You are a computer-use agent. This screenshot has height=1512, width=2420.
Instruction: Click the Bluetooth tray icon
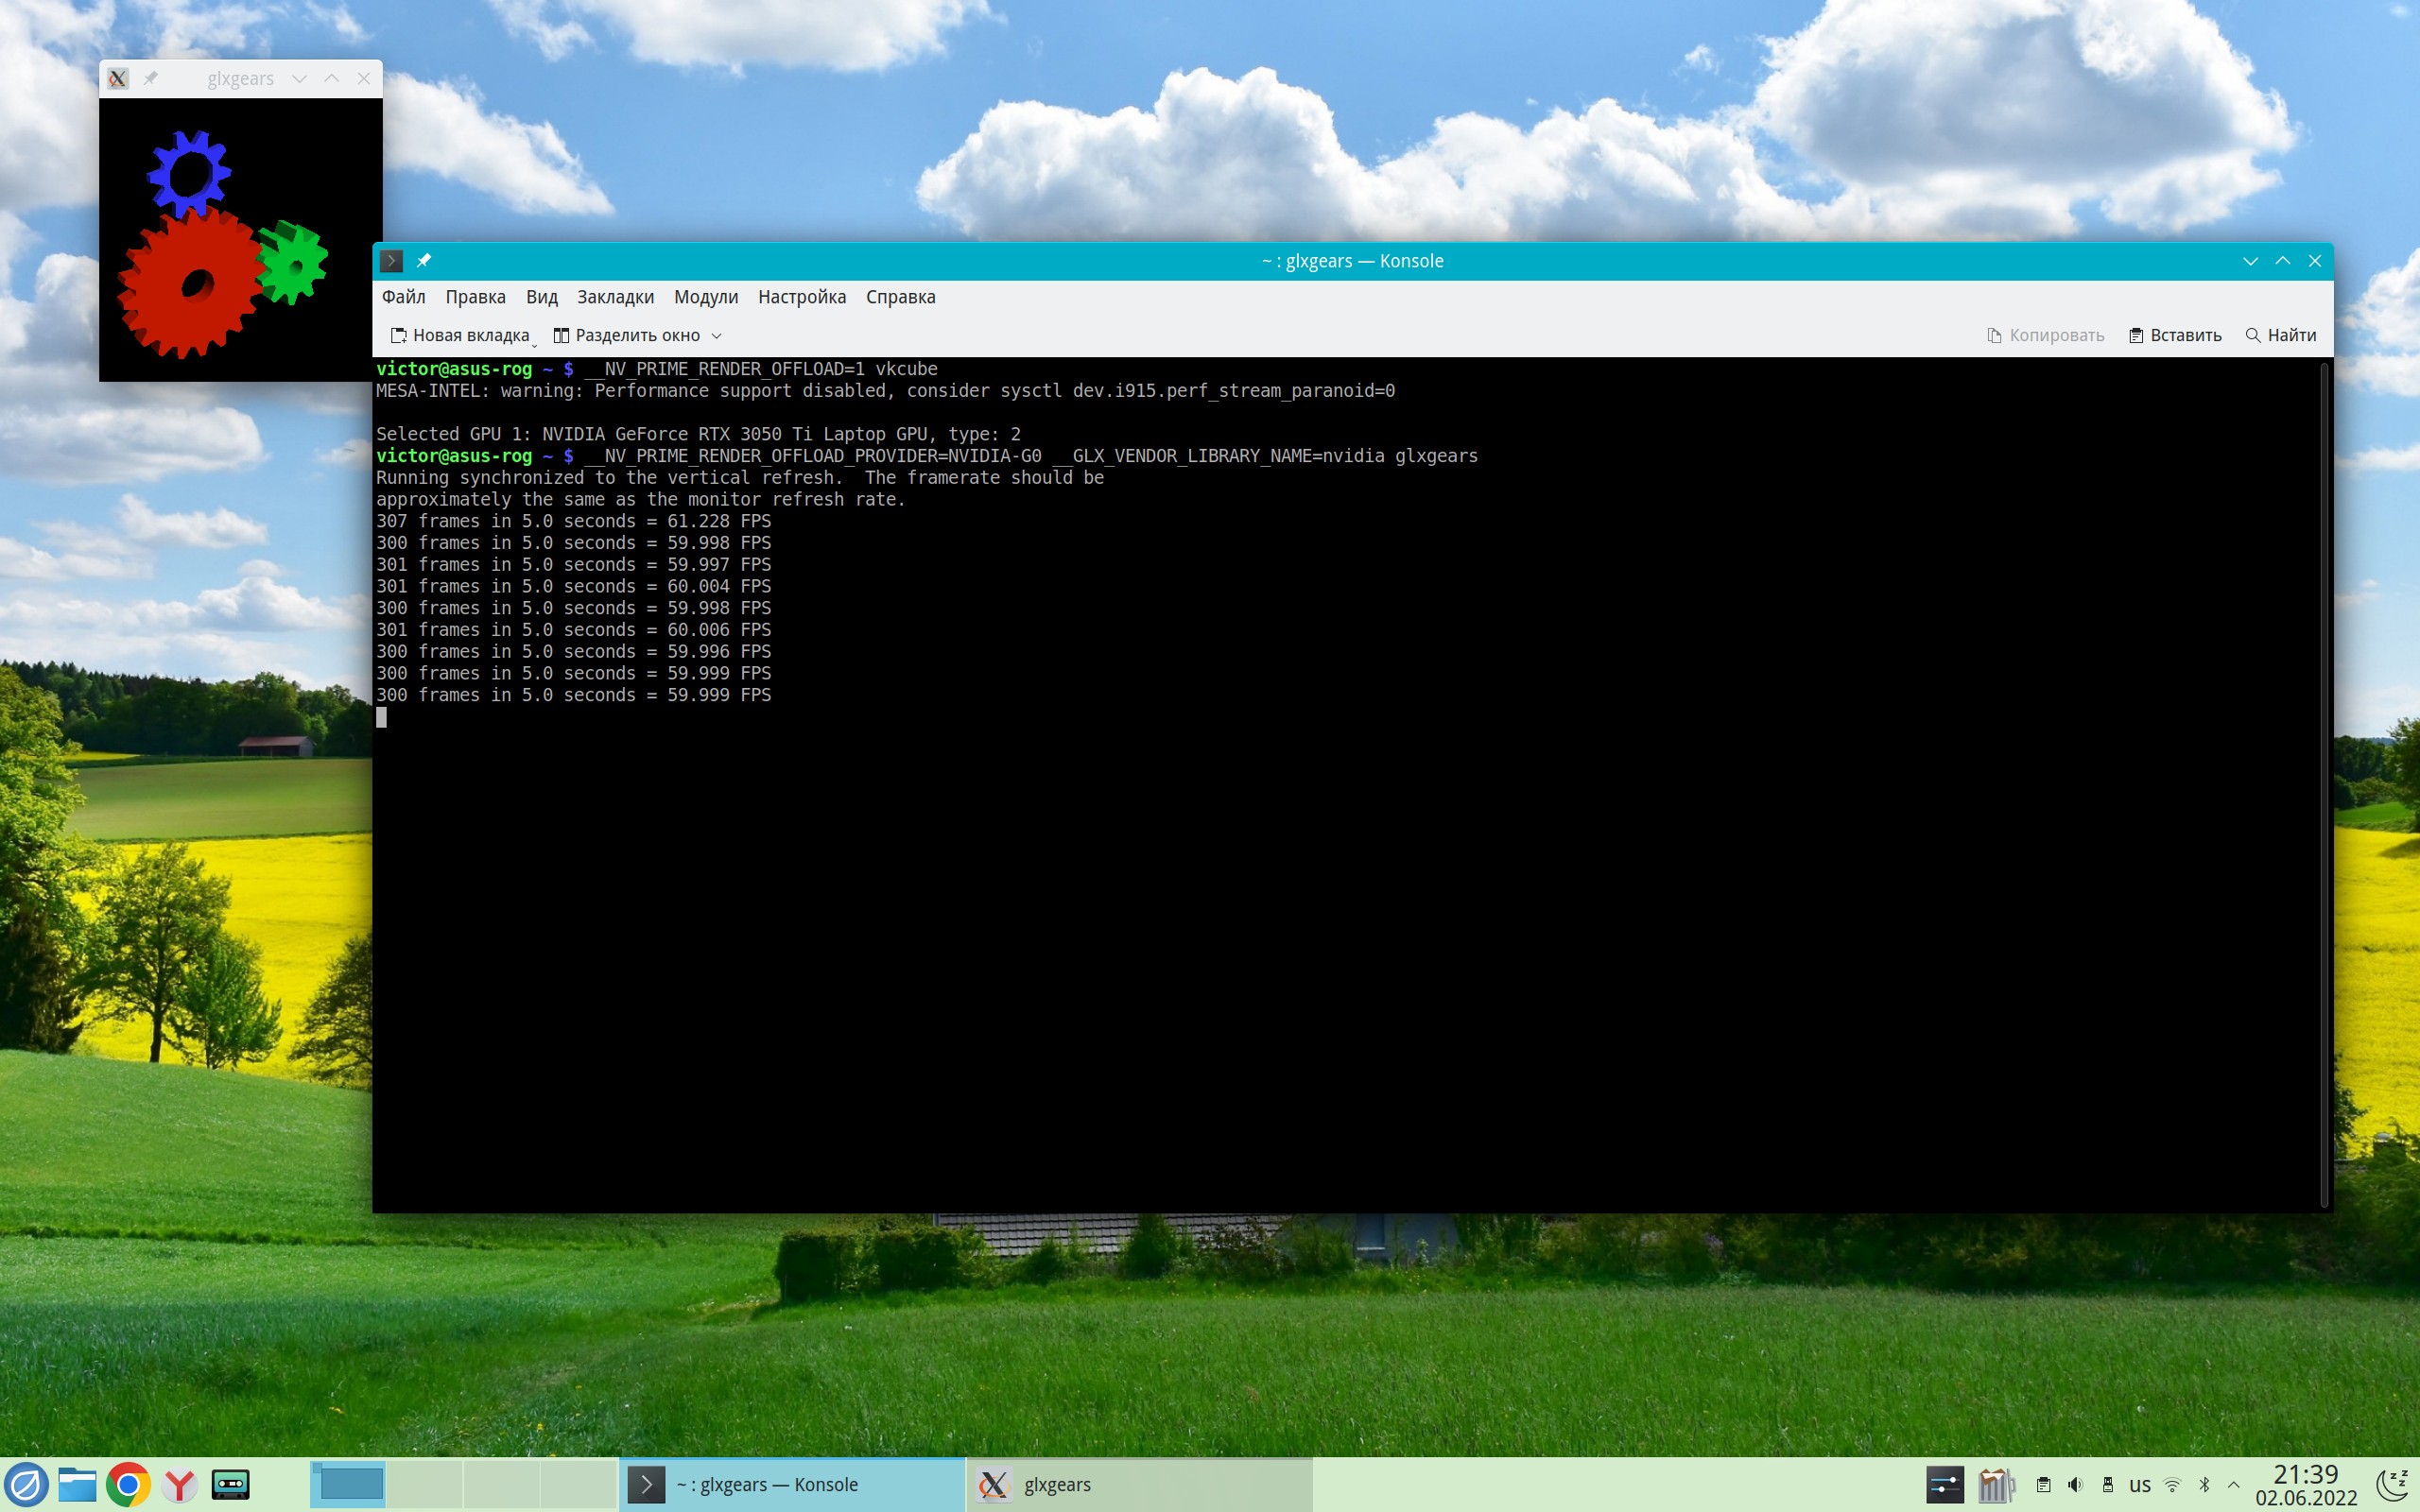point(2204,1484)
